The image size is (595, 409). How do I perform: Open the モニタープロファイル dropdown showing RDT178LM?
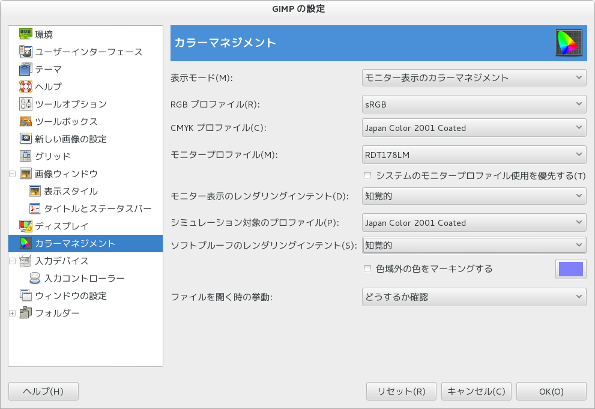tap(474, 155)
